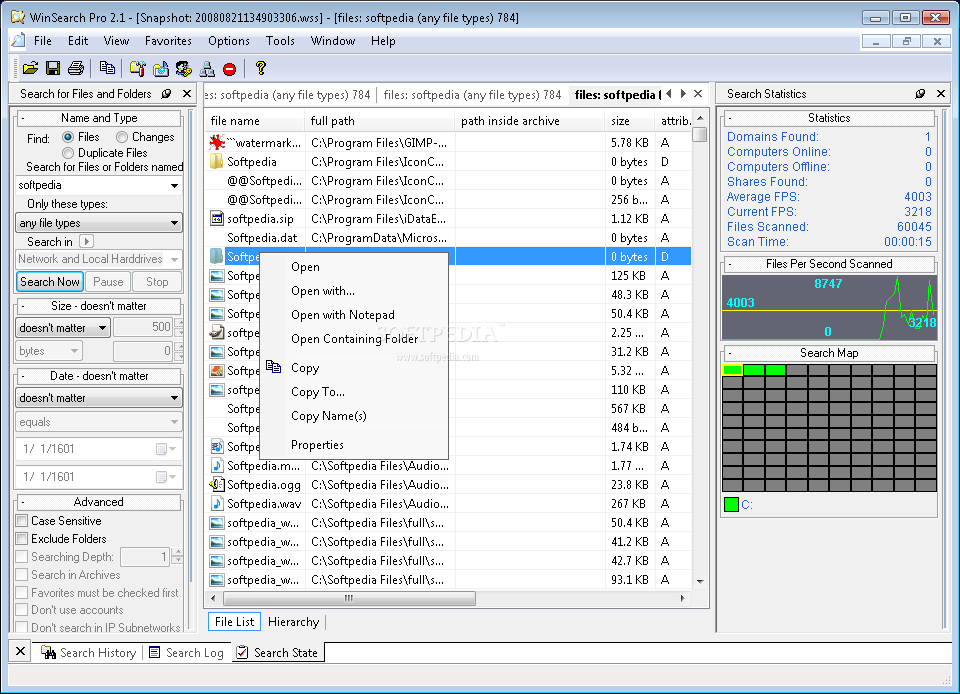Click the Stop button

(157, 282)
